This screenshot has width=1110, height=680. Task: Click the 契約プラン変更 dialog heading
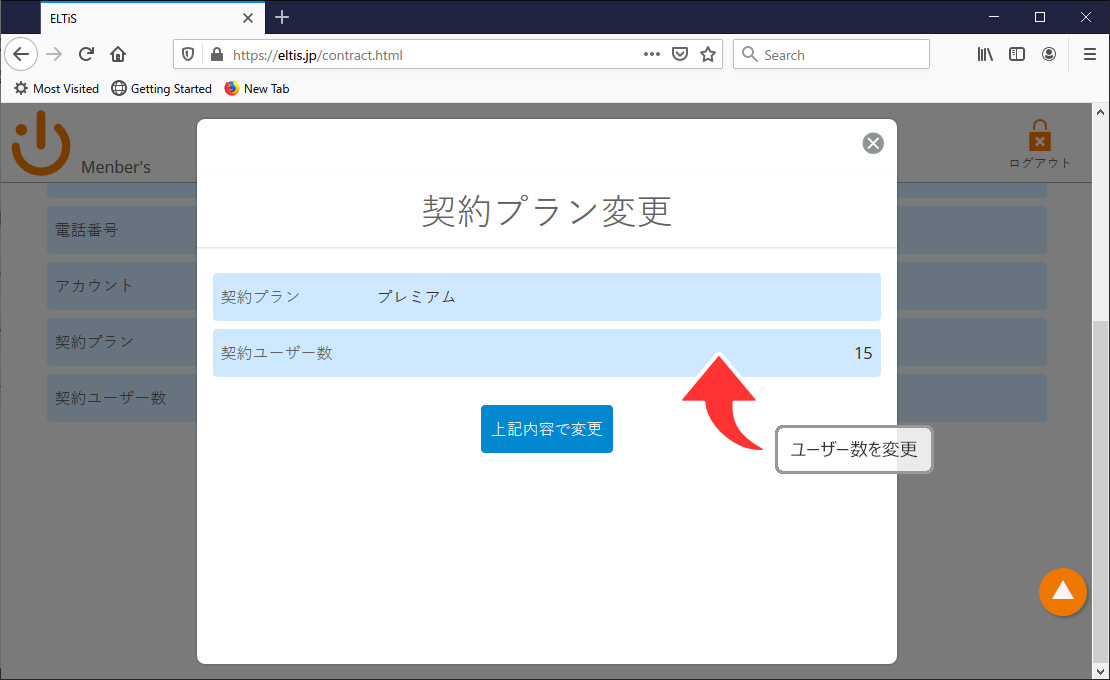pyautogui.click(x=547, y=211)
